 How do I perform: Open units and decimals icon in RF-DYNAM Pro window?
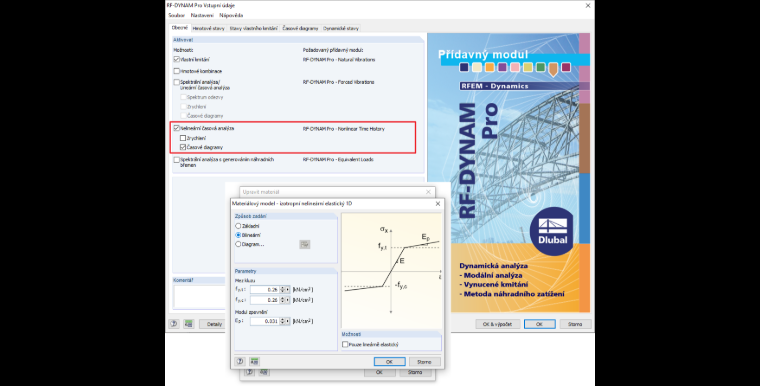click(x=189, y=324)
